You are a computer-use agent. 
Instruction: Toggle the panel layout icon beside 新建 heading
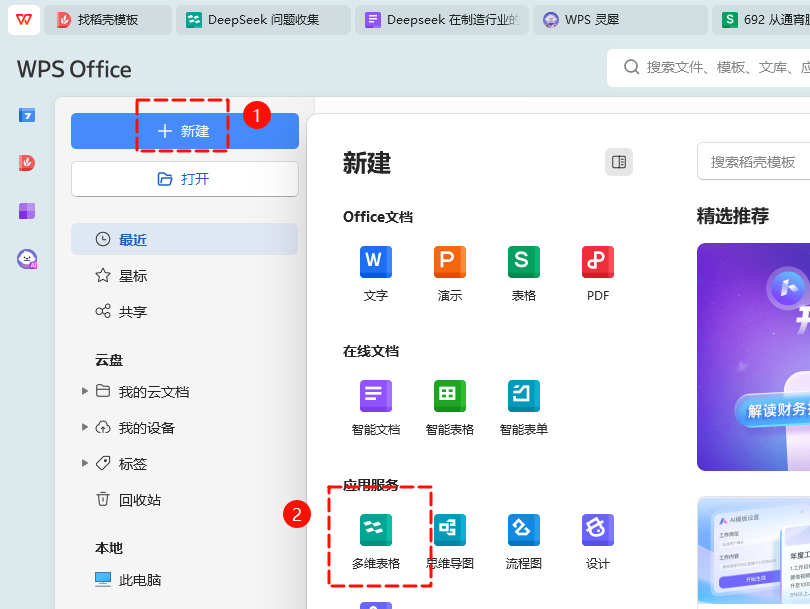click(619, 162)
